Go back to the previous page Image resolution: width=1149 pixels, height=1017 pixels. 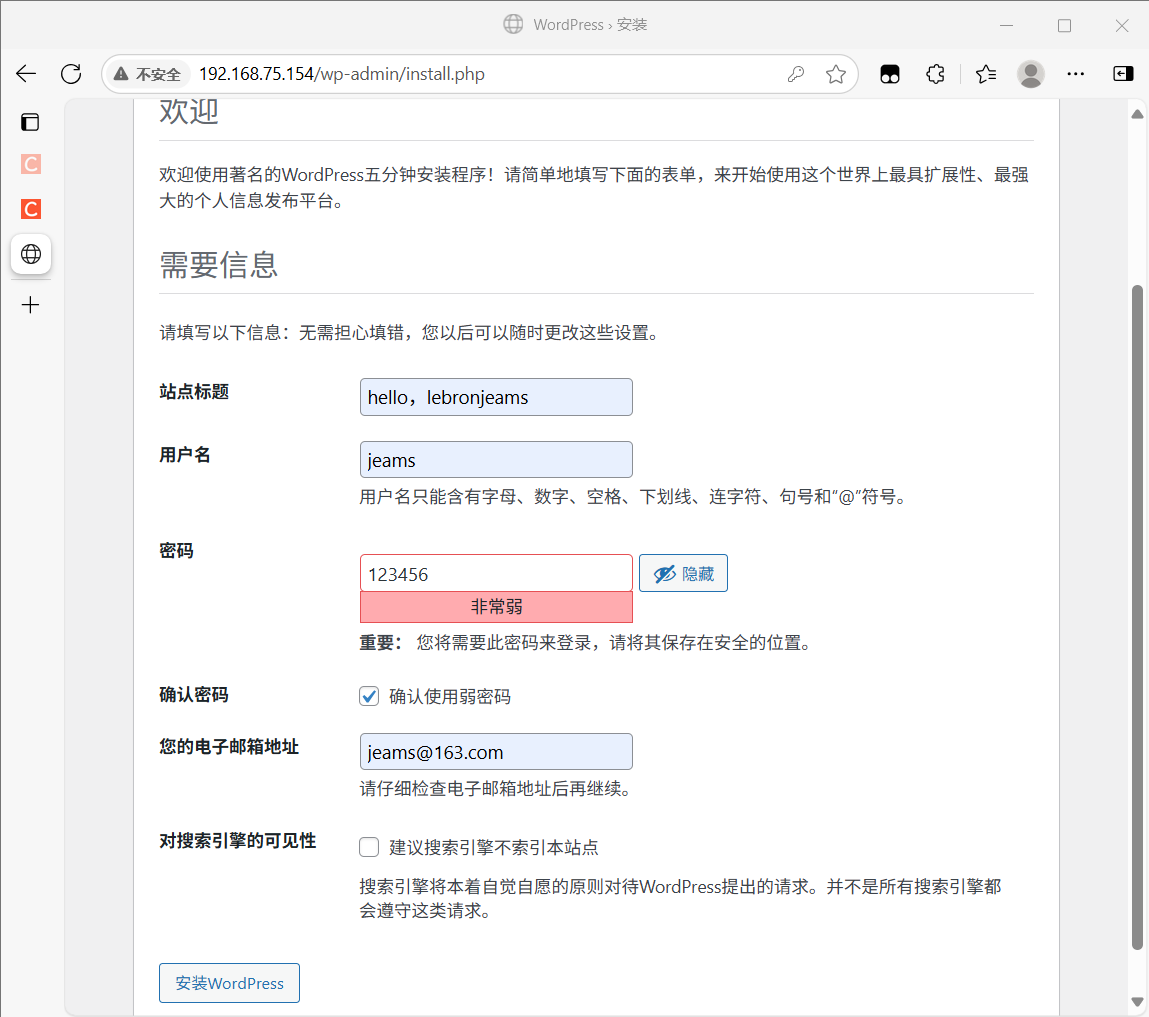[x=26, y=73]
